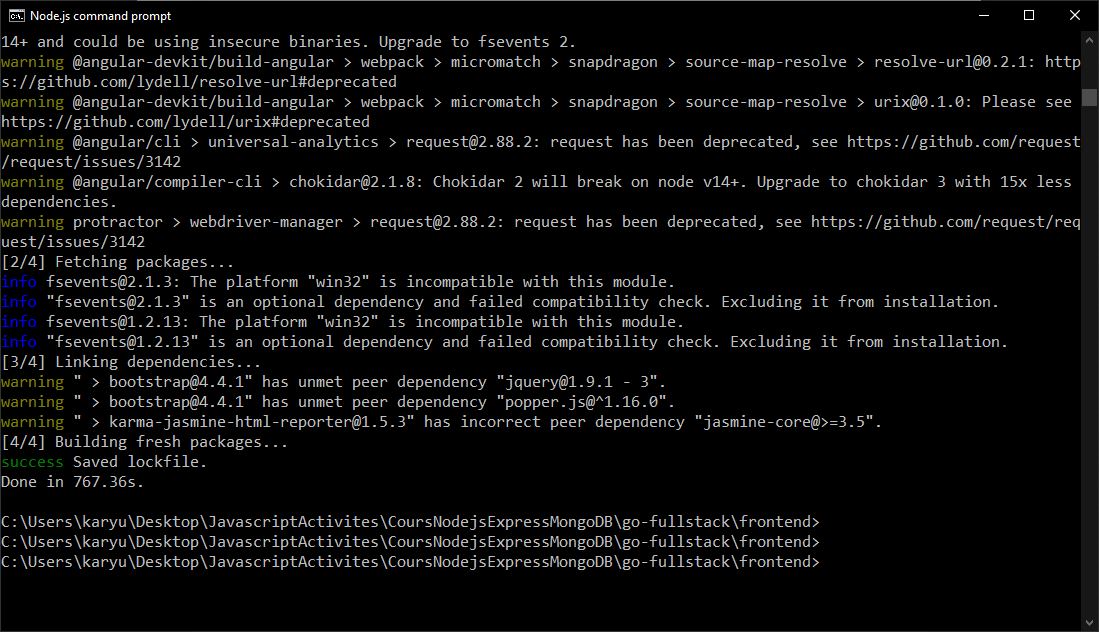This screenshot has height=632, width=1099.
Task: Click the "[3/4] Linking dependencies..." line
Action: point(131,362)
